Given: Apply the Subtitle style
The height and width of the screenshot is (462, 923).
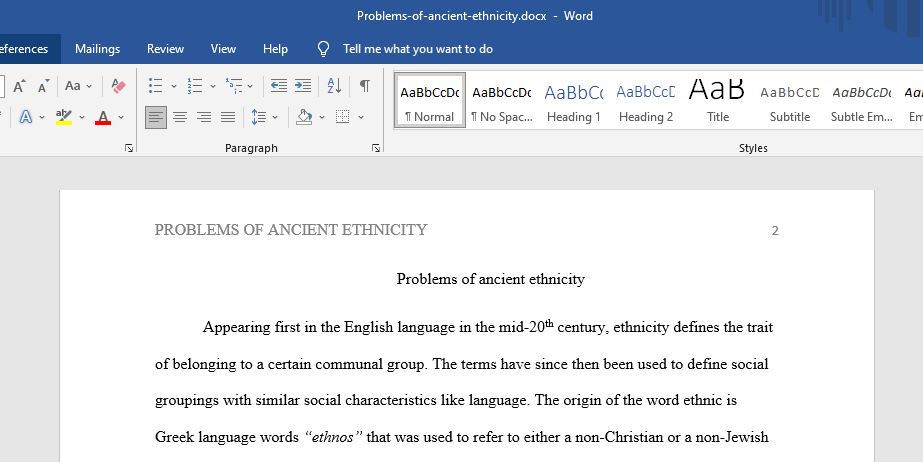Looking at the screenshot, I should coord(790,100).
